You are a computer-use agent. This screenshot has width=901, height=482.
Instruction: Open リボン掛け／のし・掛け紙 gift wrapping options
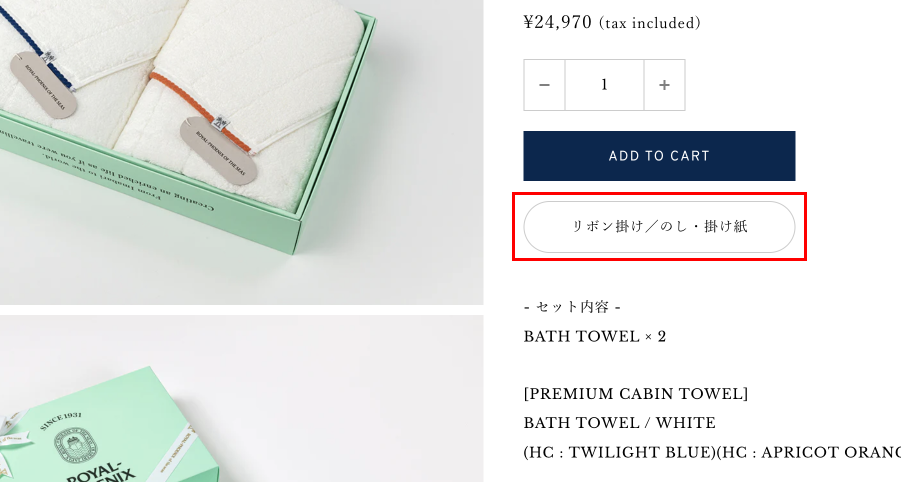point(659,227)
